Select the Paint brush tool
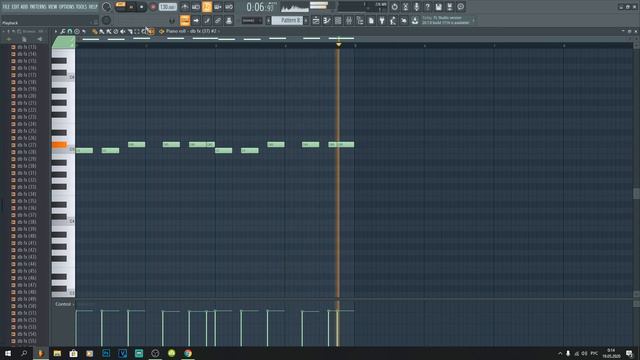 coord(102,31)
